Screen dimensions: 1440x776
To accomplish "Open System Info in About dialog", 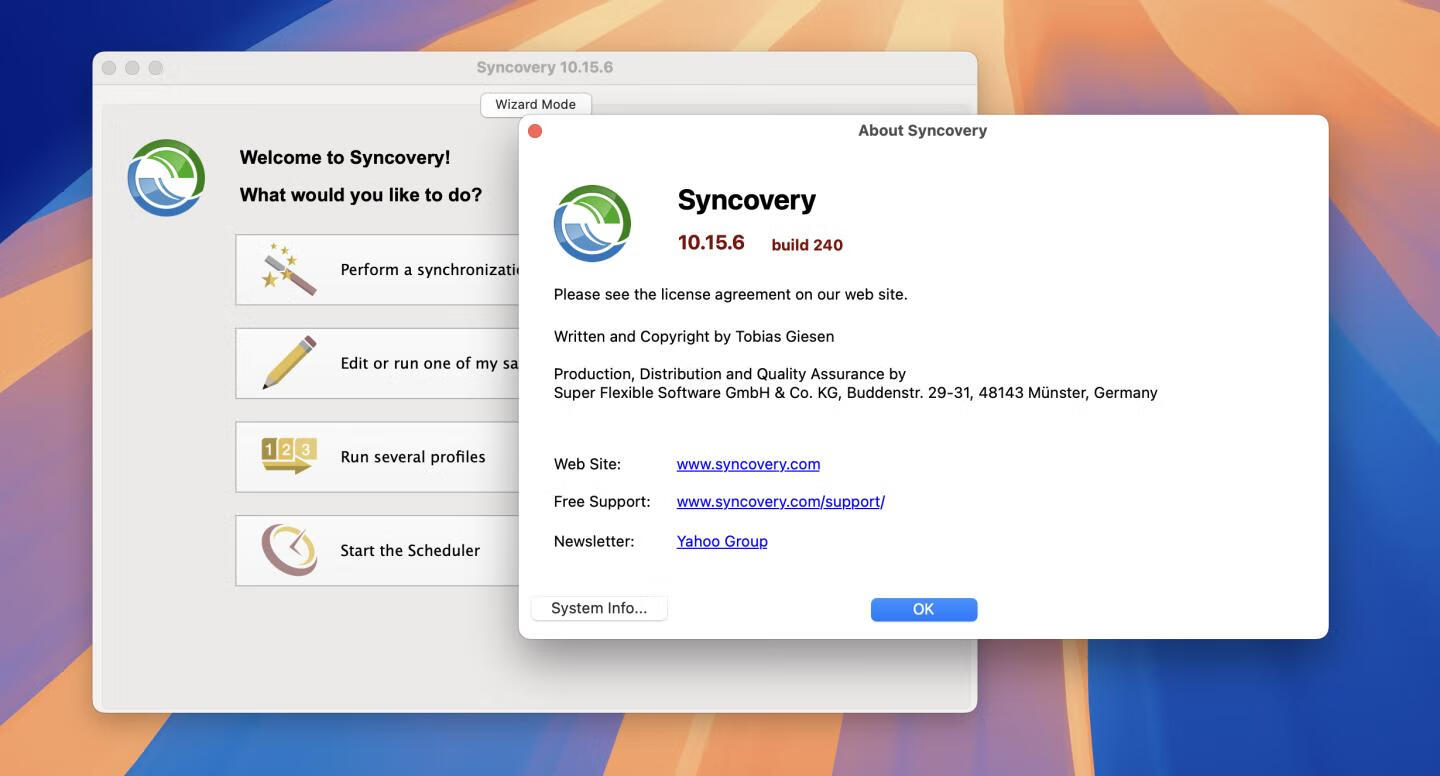I will click(x=599, y=608).
